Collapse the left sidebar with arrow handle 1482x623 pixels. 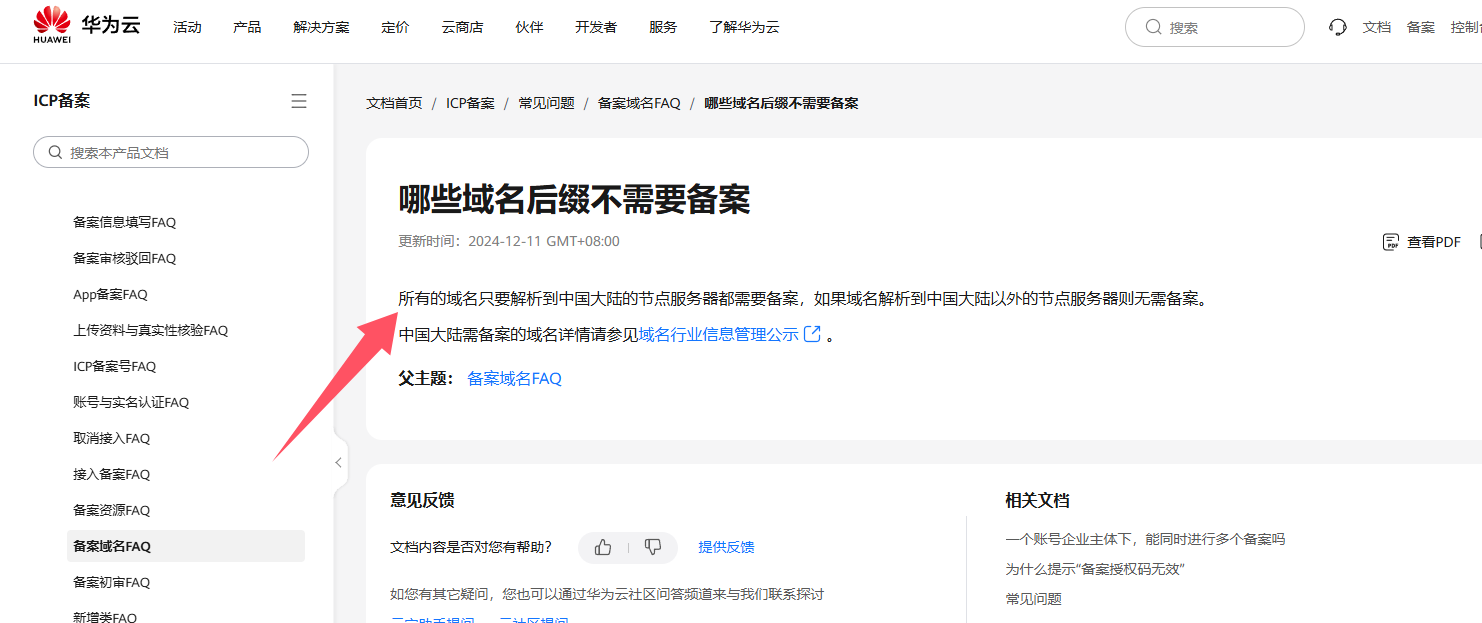click(x=338, y=462)
